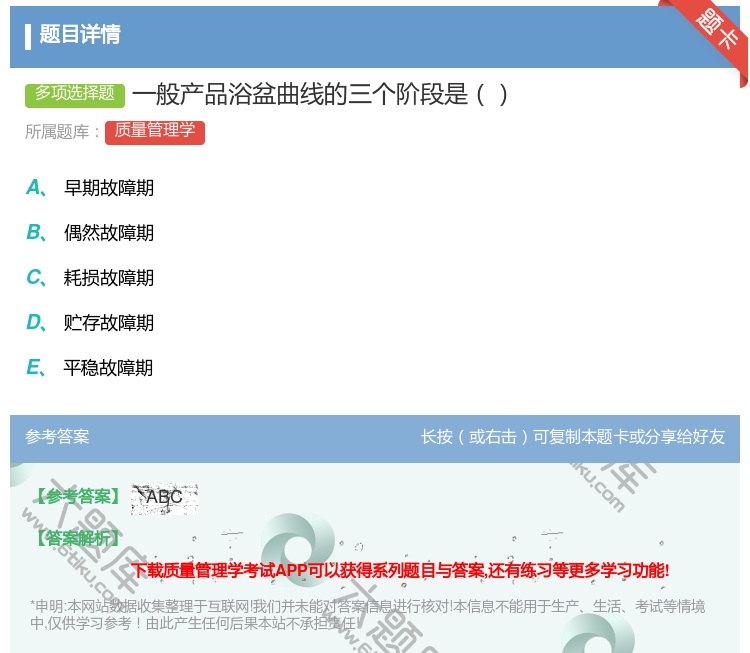Select option A 早期故障期
The image size is (750, 653).
(90, 188)
